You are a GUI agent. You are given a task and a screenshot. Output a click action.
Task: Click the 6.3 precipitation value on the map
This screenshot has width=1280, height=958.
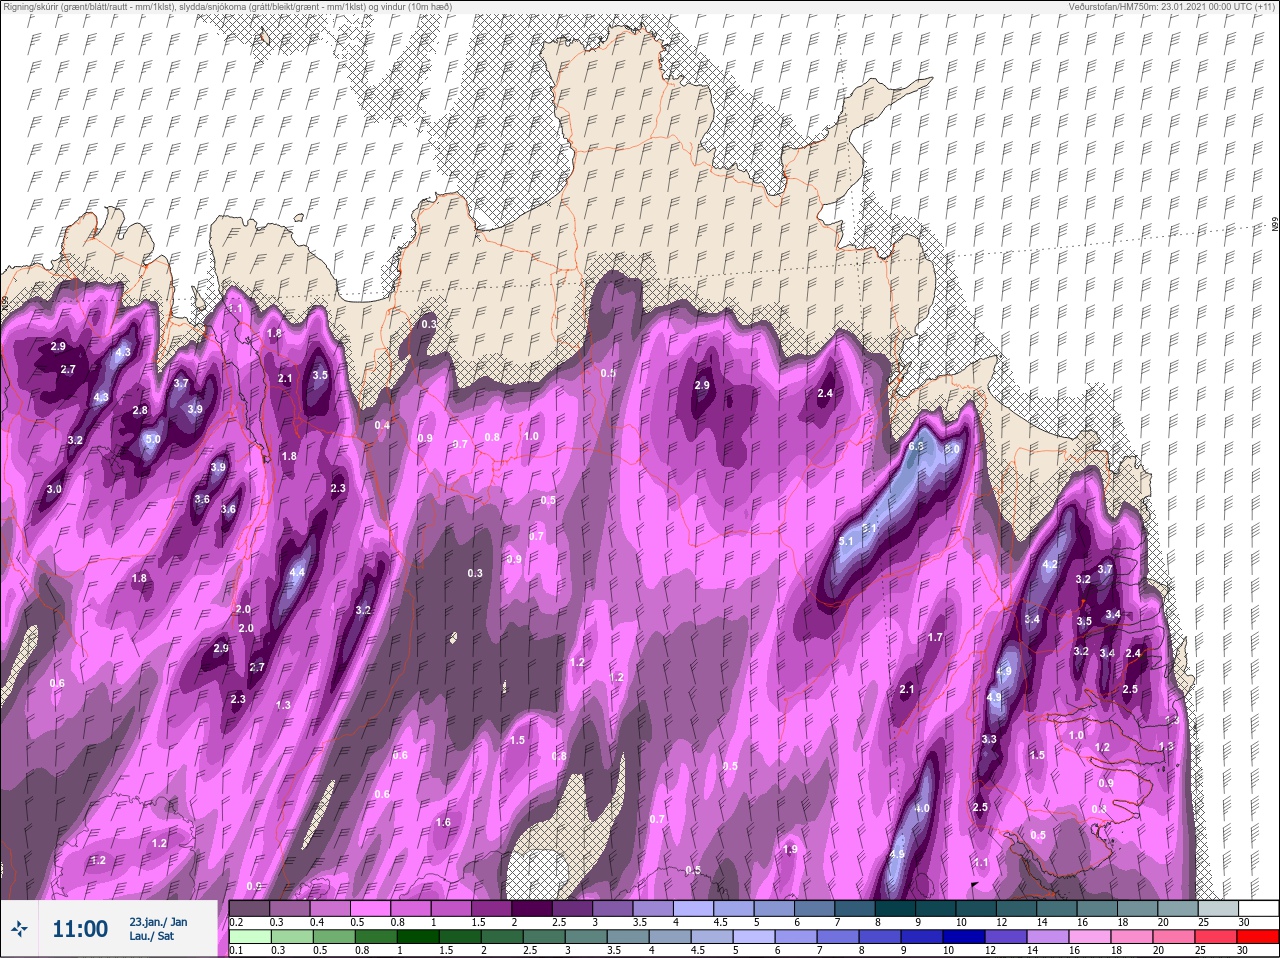pyautogui.click(x=915, y=447)
